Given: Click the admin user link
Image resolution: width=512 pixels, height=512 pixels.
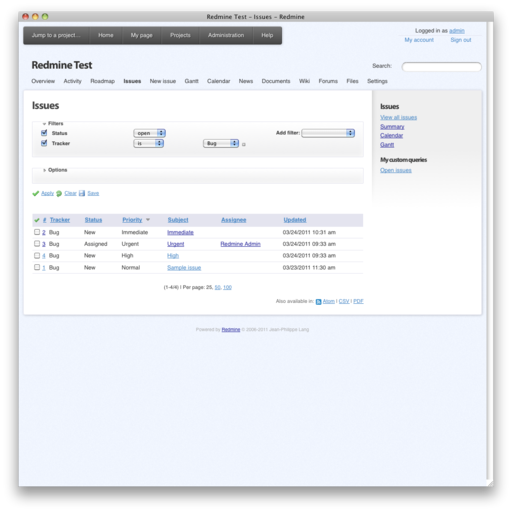Looking at the screenshot, I should coord(457,31).
